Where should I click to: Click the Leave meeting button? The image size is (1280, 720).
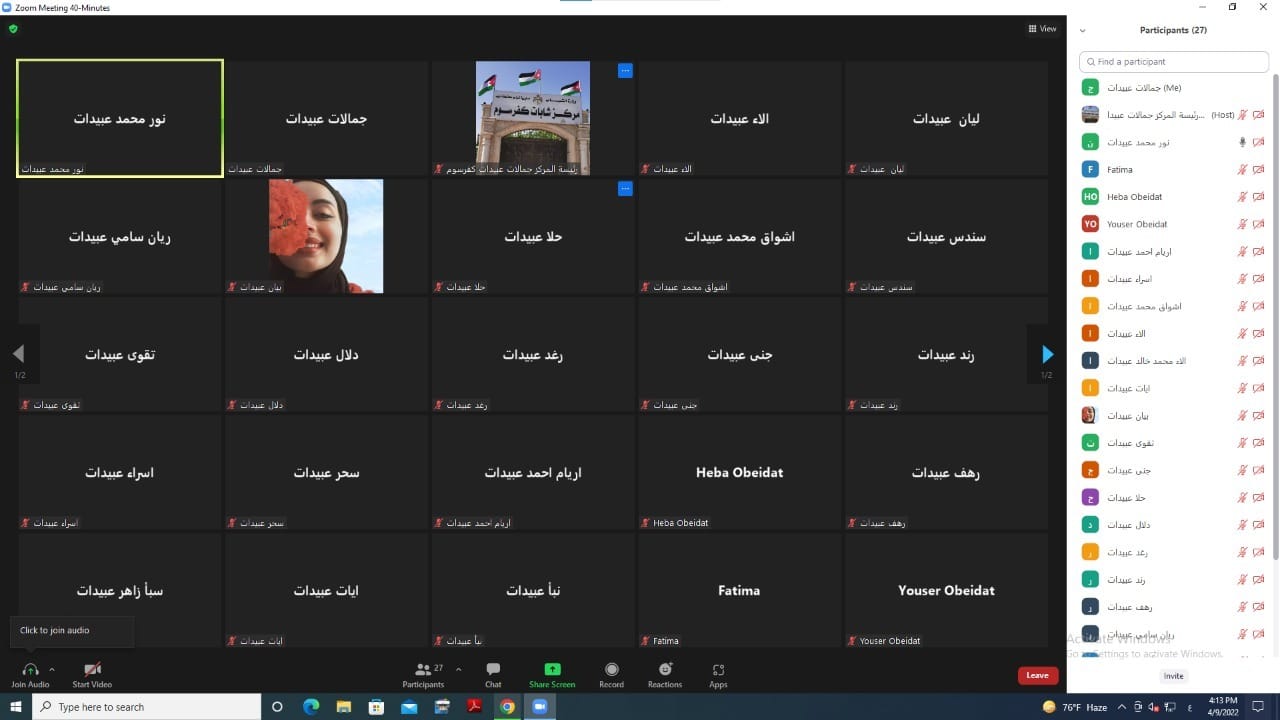[1037, 675]
